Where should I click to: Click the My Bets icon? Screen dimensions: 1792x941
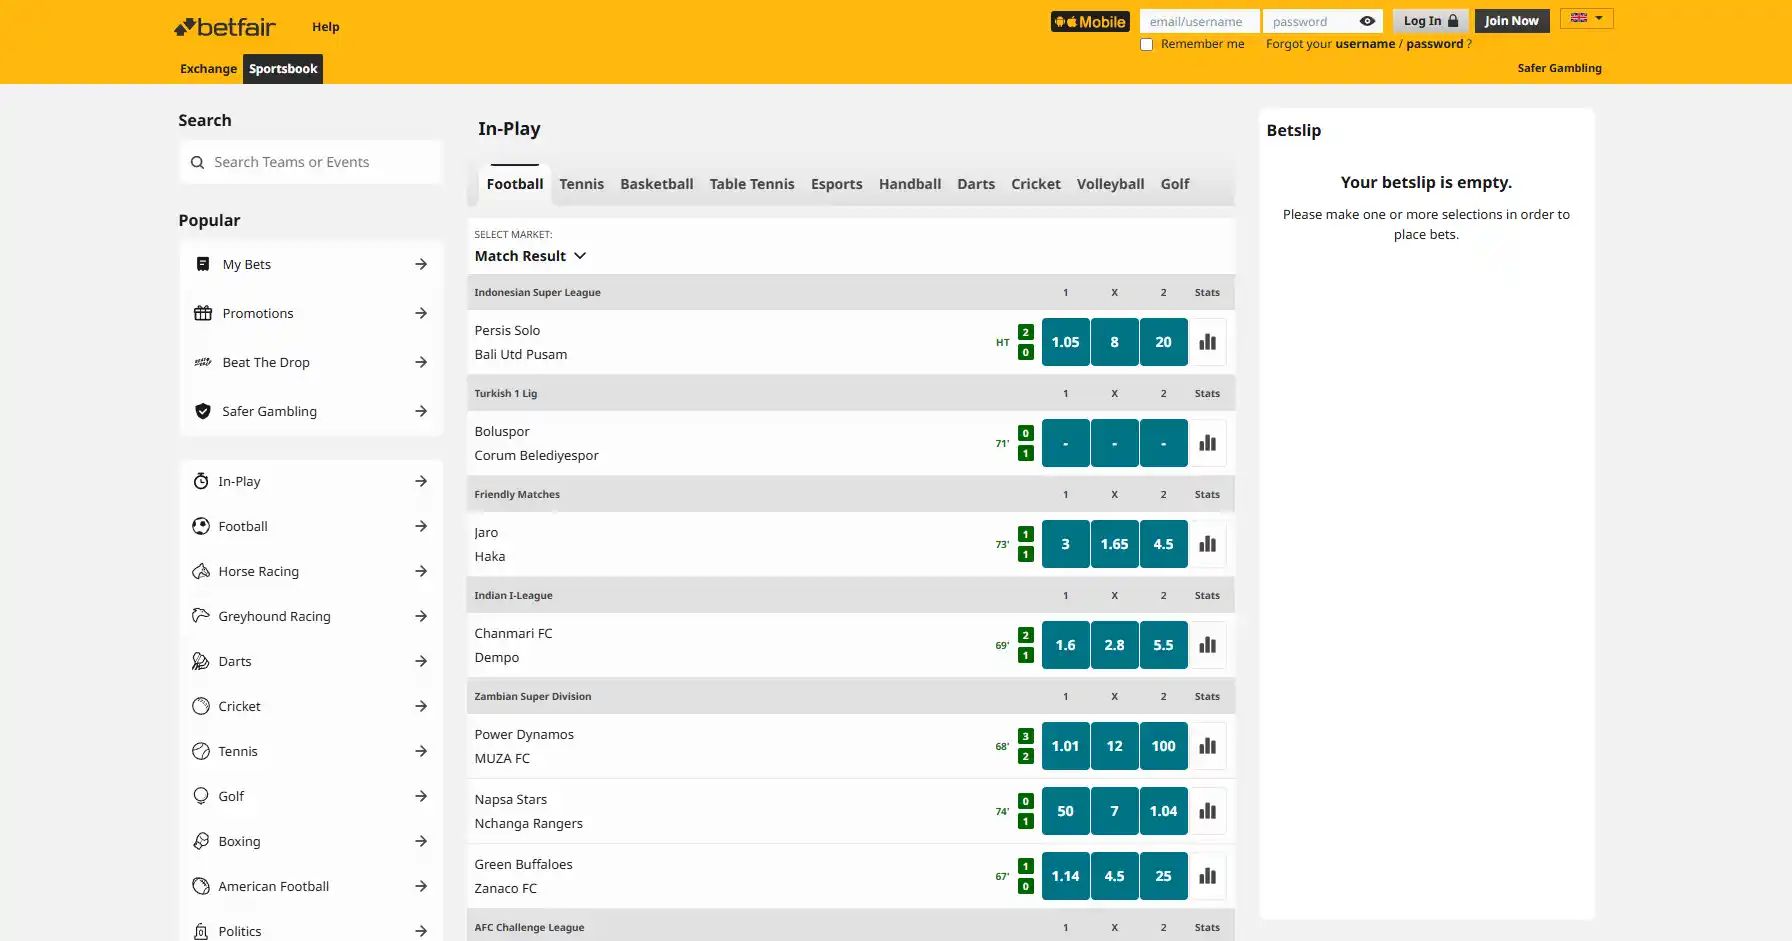(203, 264)
